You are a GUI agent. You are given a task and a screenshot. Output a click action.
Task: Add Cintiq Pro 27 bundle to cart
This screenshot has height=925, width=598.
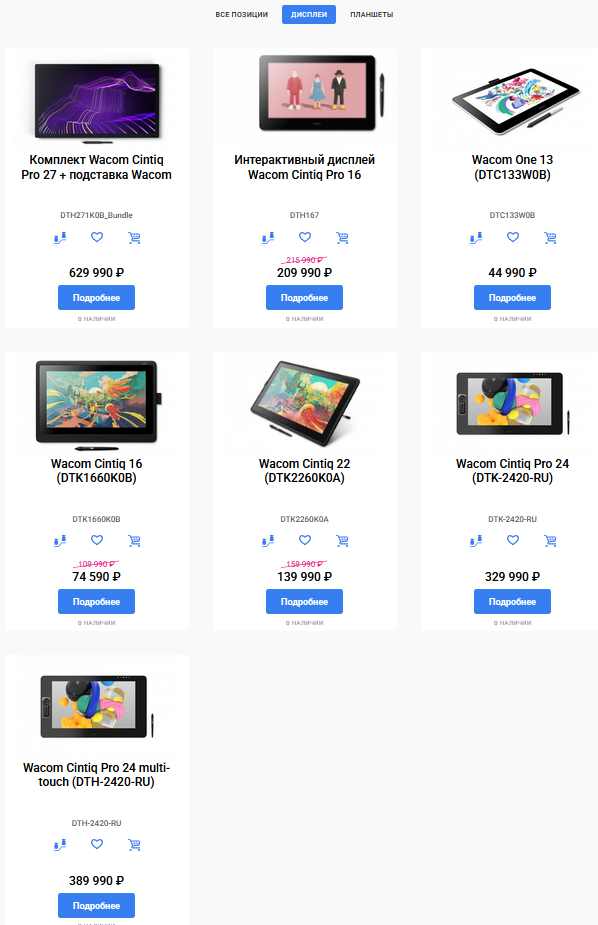click(x=134, y=238)
